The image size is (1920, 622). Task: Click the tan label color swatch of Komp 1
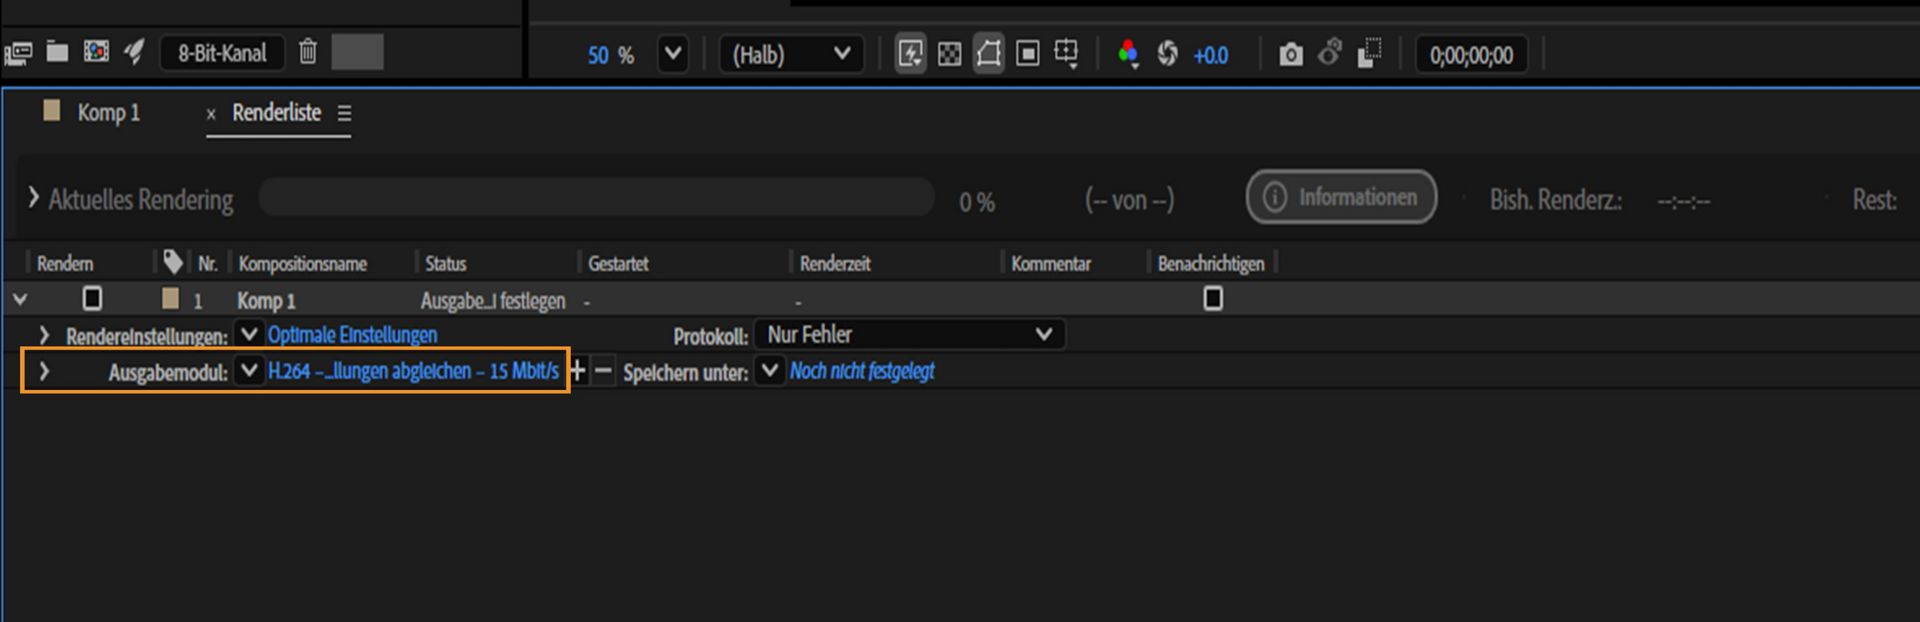point(171,297)
